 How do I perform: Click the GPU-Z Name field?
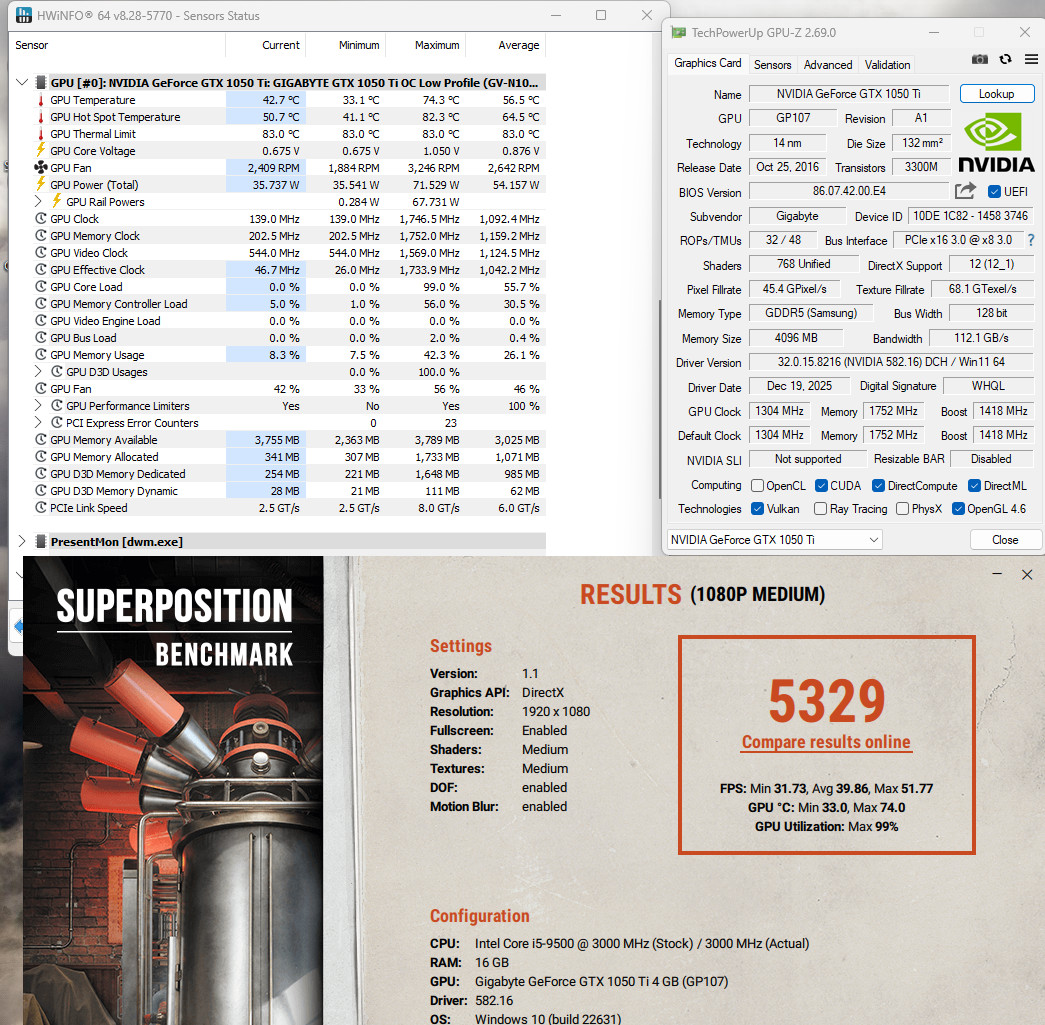[848, 94]
